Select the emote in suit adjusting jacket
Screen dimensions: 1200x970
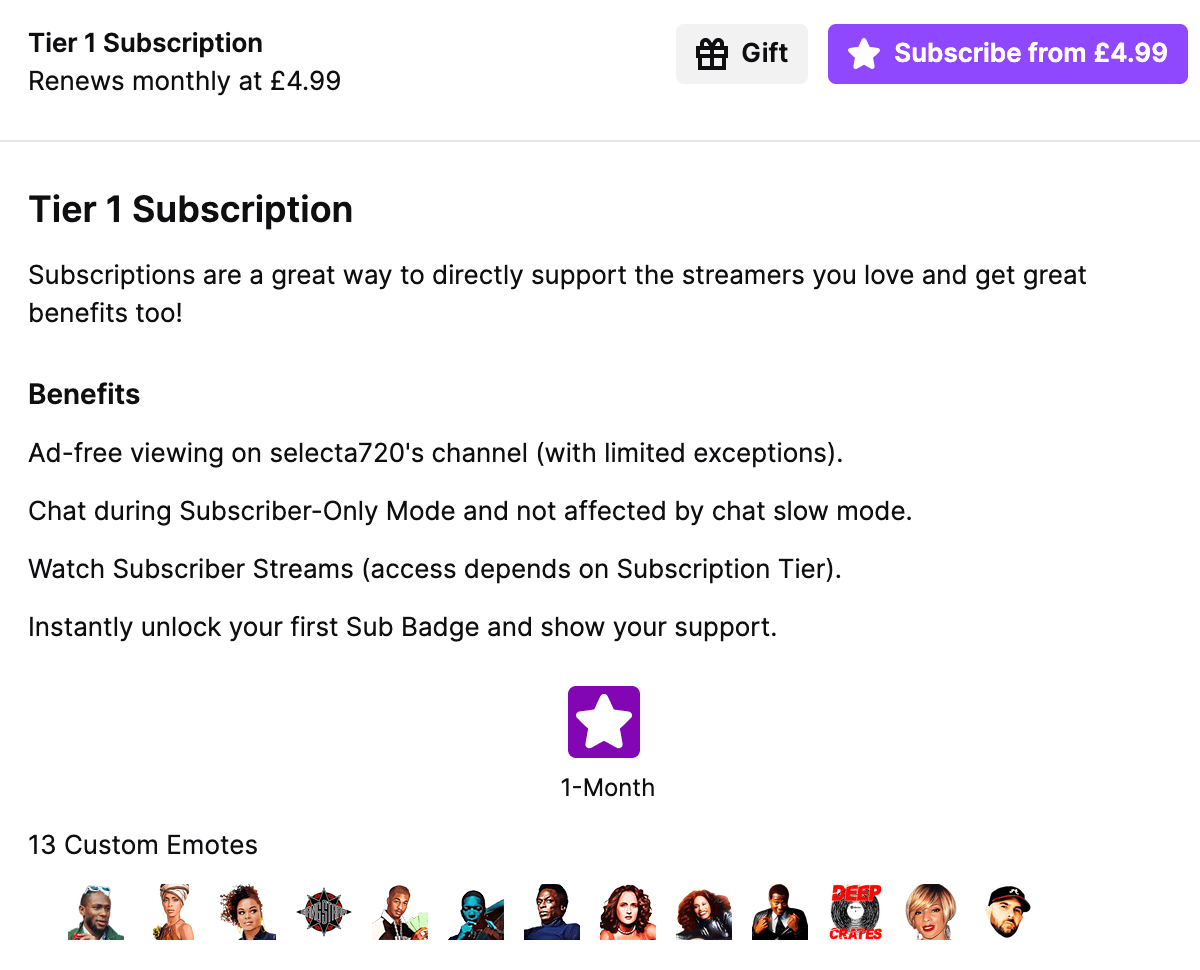pyautogui.click(x=780, y=912)
